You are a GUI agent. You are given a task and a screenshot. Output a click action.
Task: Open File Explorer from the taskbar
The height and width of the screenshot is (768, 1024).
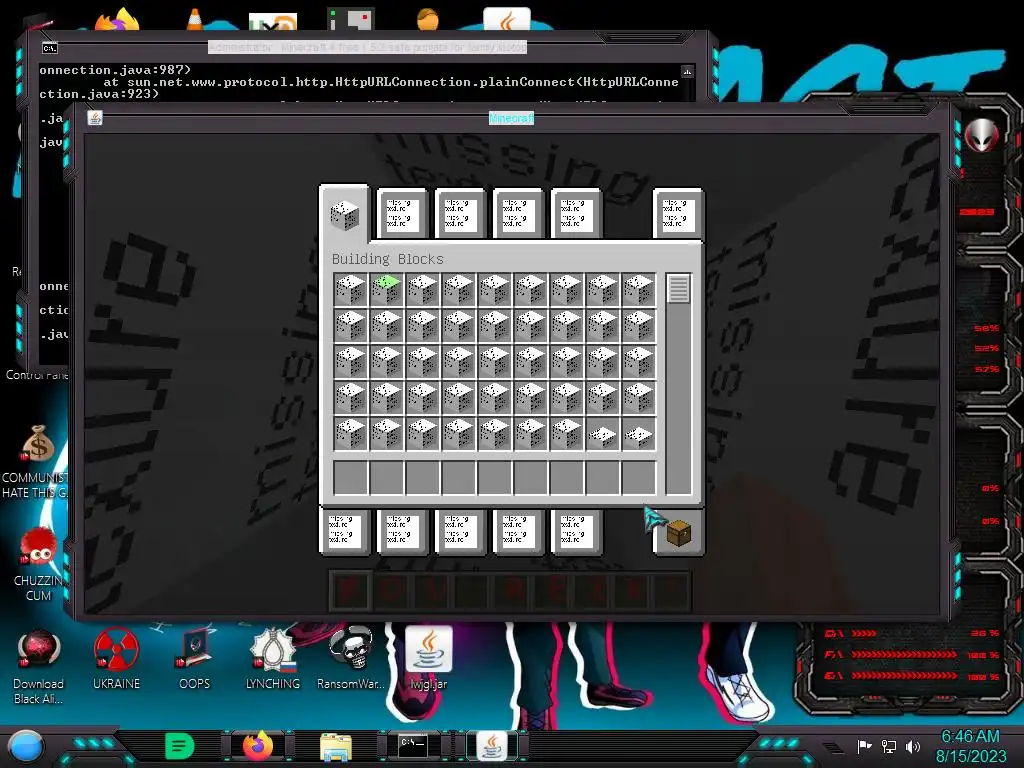click(336, 746)
